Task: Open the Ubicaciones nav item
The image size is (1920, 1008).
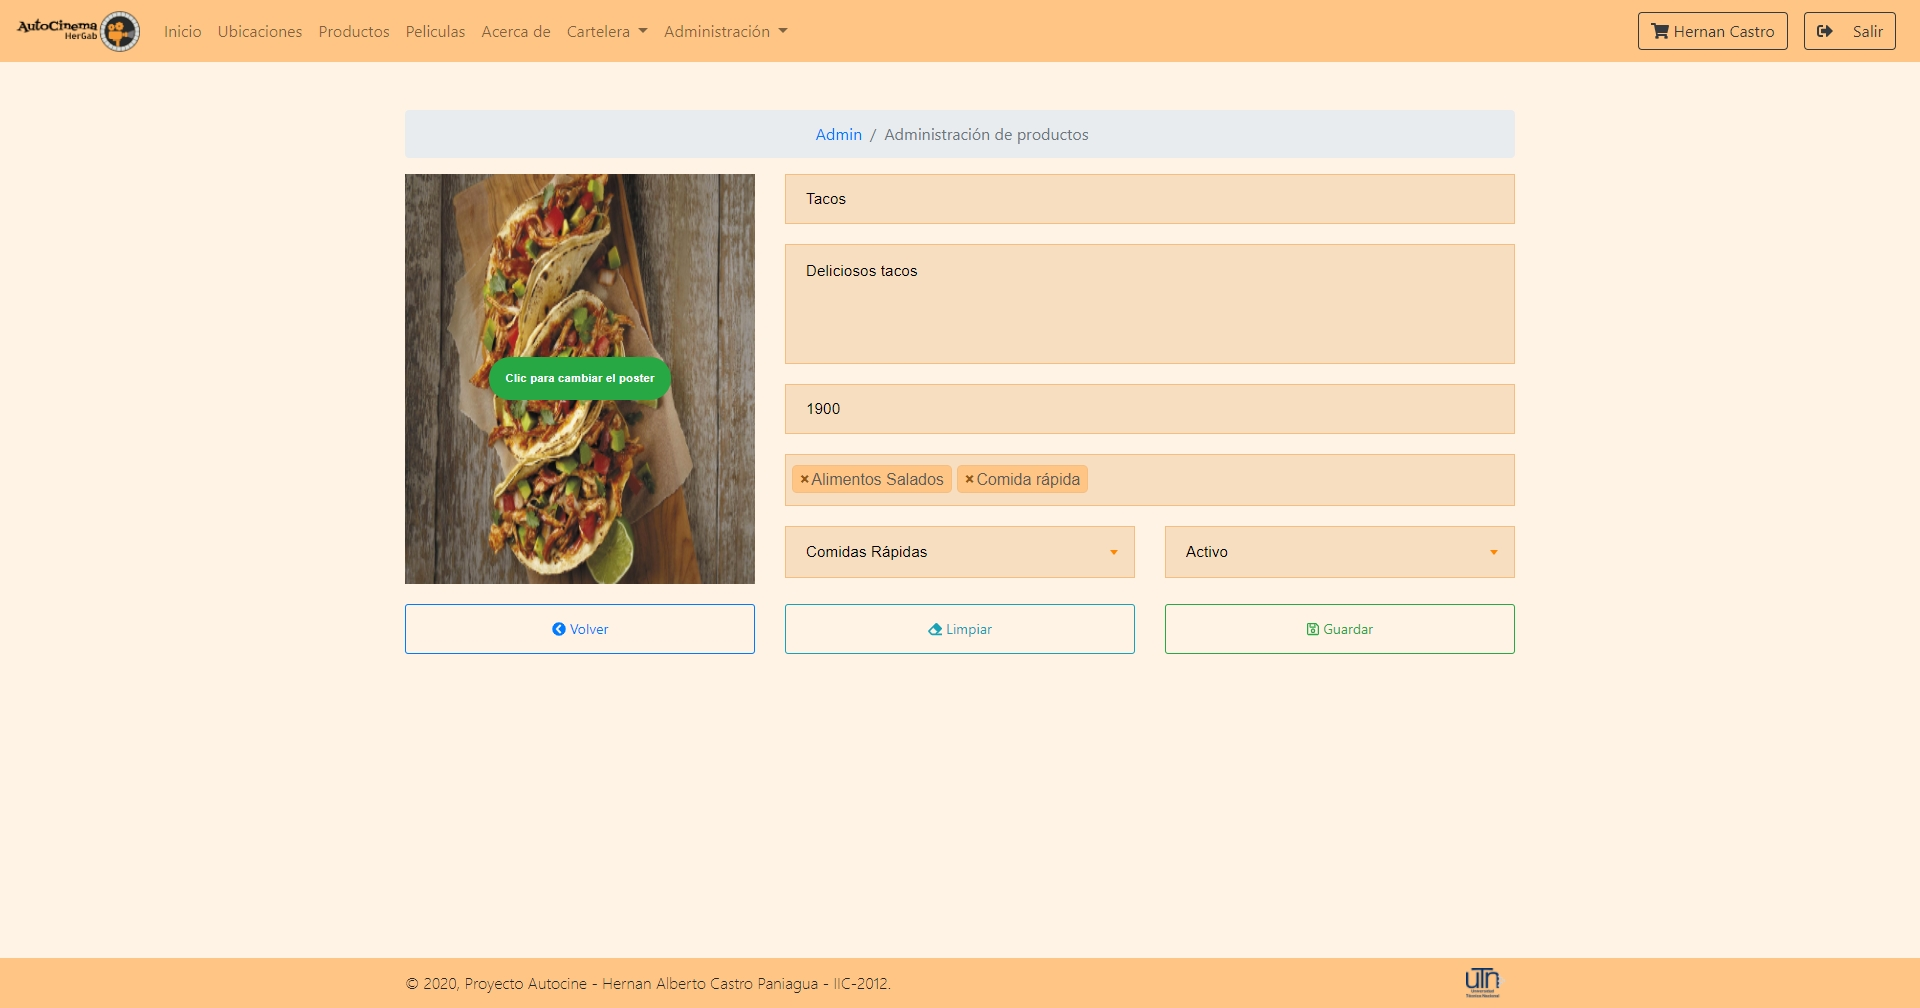Action: click(x=260, y=31)
